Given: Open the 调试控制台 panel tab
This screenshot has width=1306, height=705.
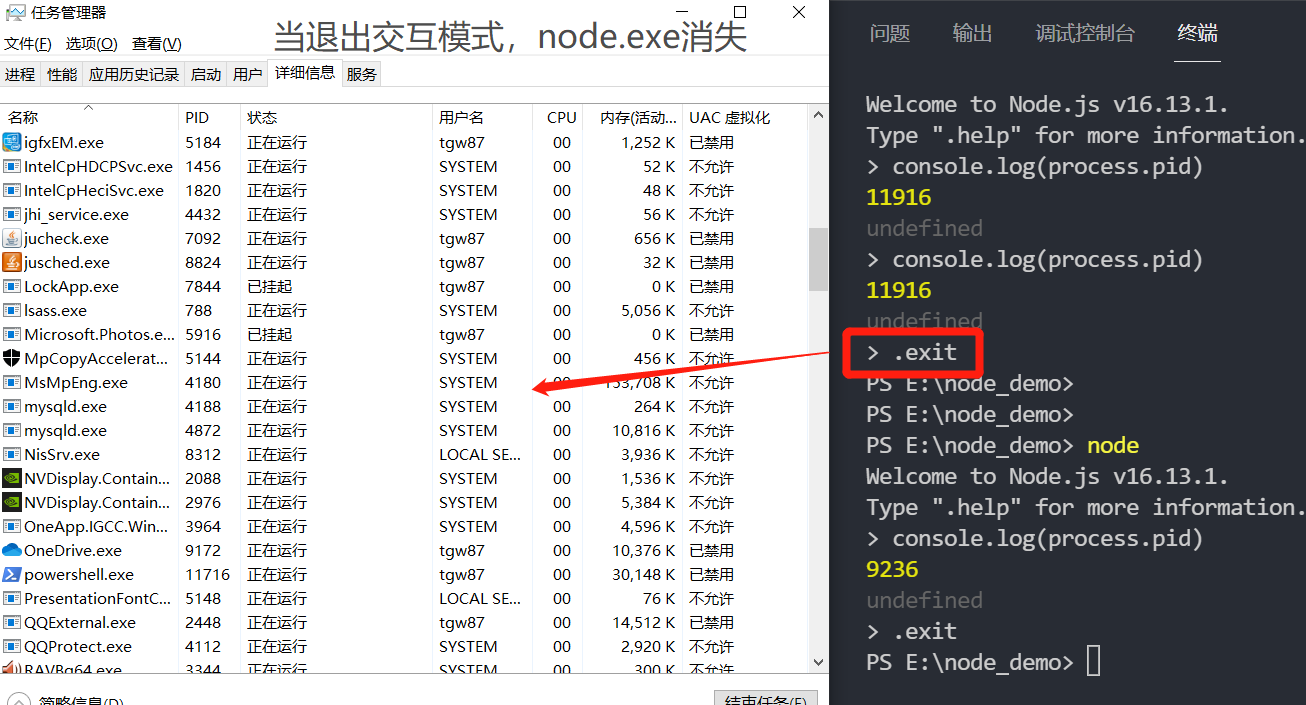Looking at the screenshot, I should 1085,33.
